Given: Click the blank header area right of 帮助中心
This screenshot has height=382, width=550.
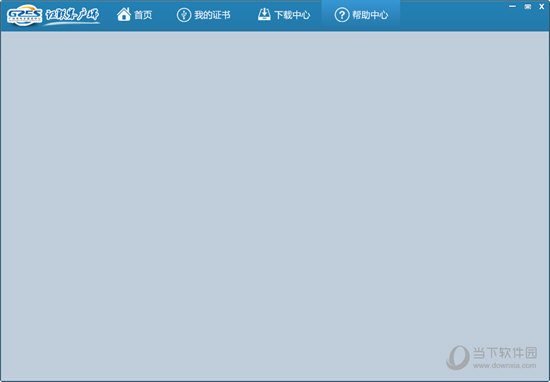Looking at the screenshot, I should (x=452, y=19).
